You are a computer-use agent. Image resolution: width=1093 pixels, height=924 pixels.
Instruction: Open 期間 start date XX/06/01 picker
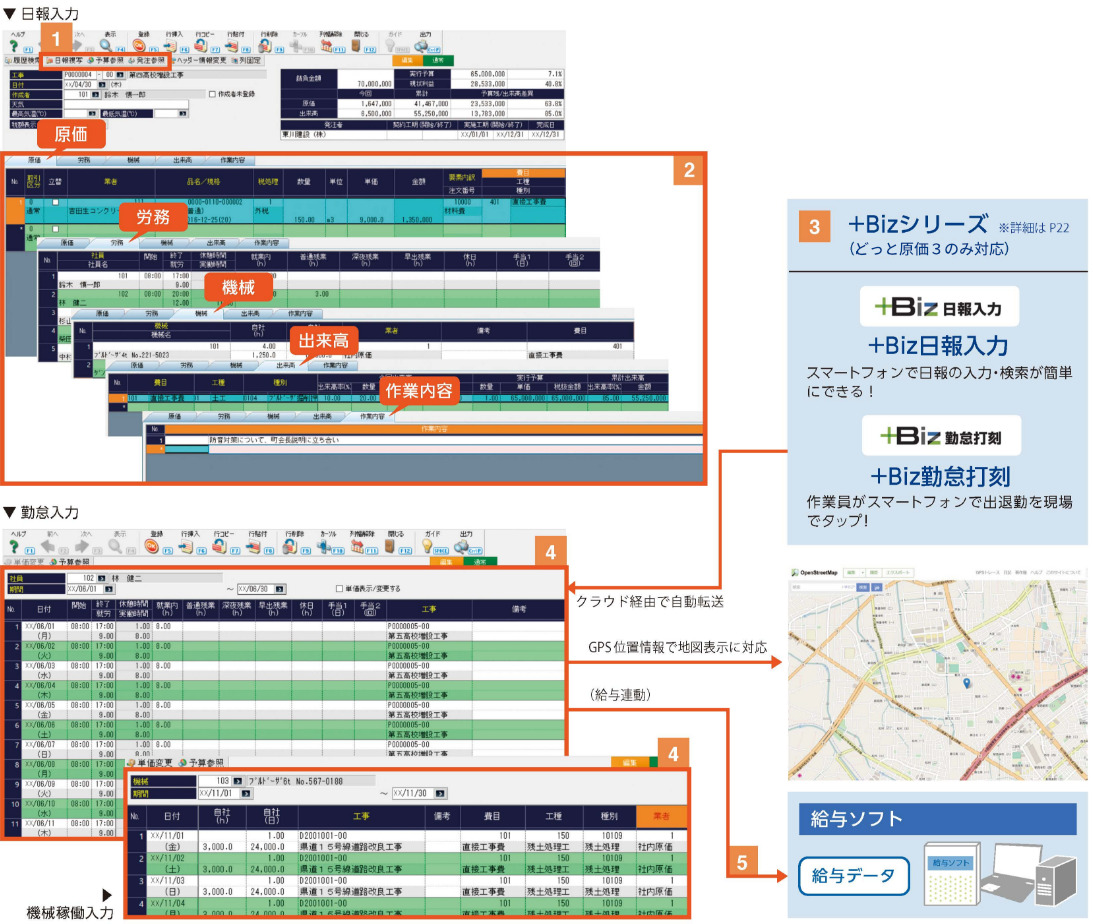point(109,589)
